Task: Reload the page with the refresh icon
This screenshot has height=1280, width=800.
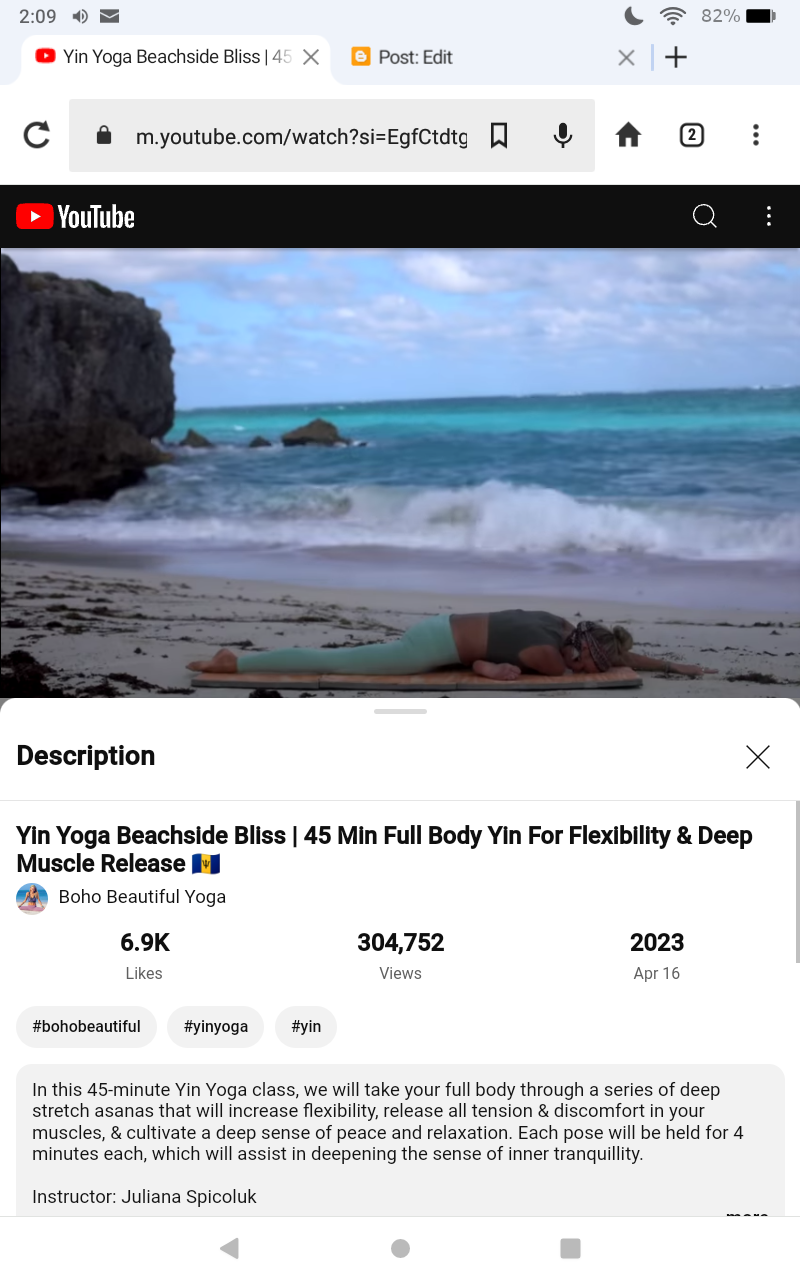Action: pos(37,135)
